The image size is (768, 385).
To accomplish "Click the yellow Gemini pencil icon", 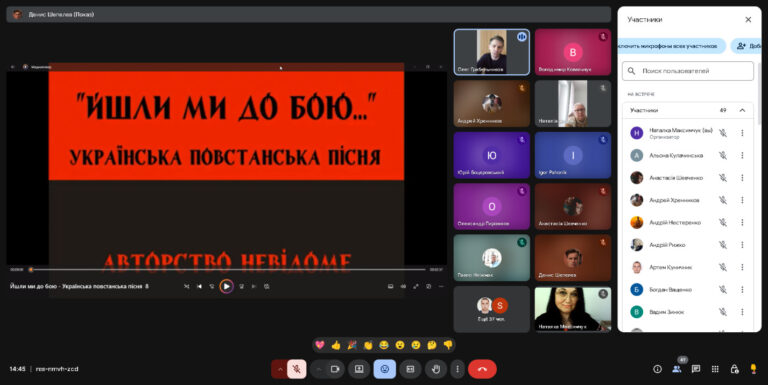I will pos(753,369).
